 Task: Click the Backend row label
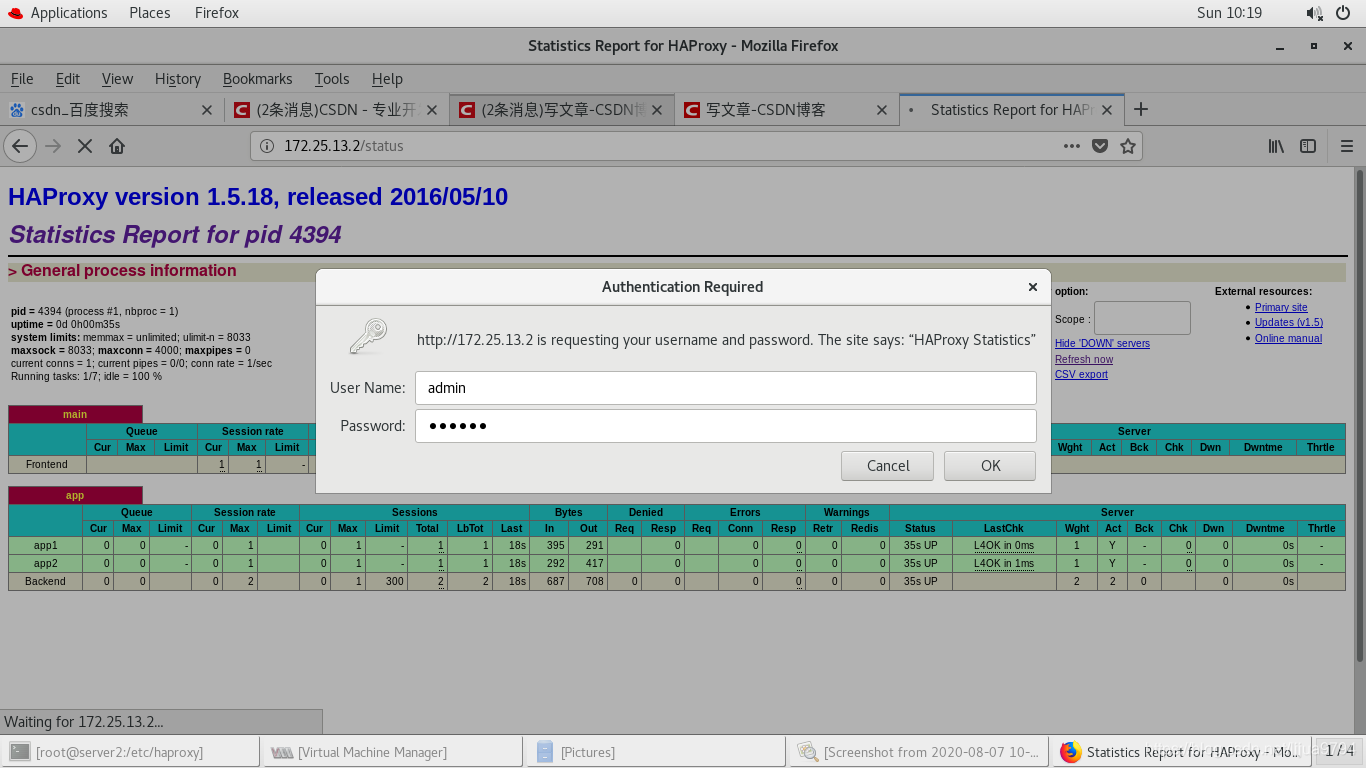coord(46,582)
